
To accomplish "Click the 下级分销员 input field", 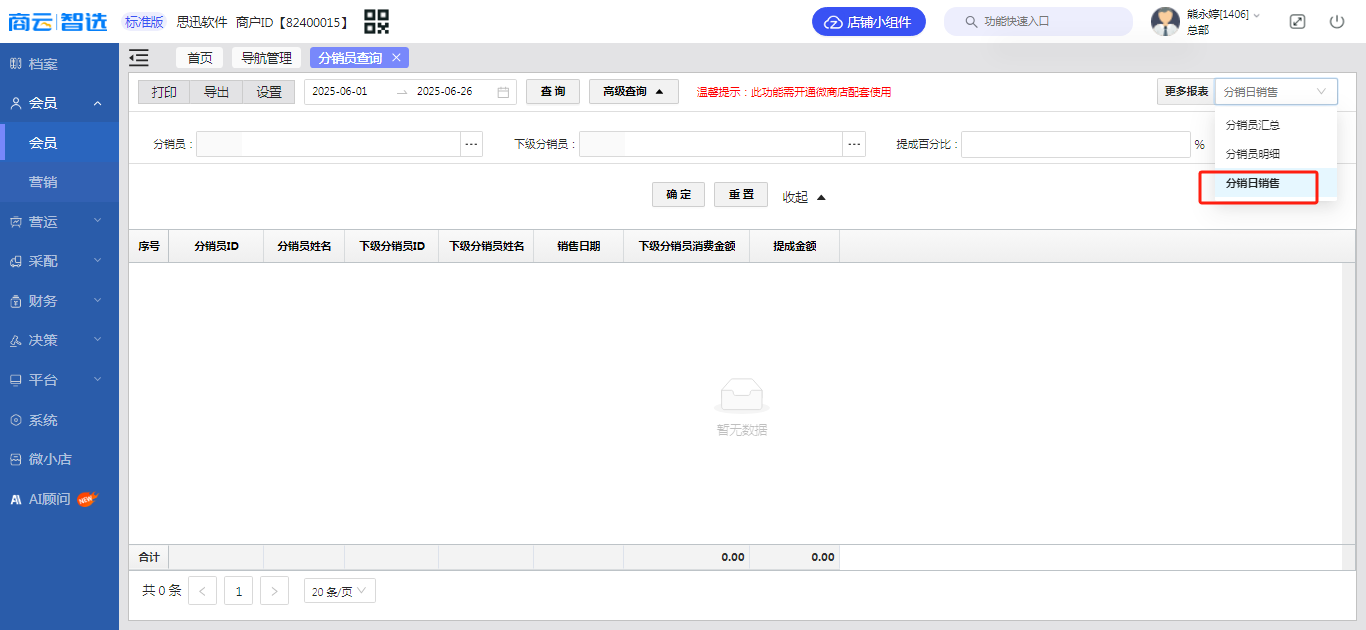I will [711, 145].
